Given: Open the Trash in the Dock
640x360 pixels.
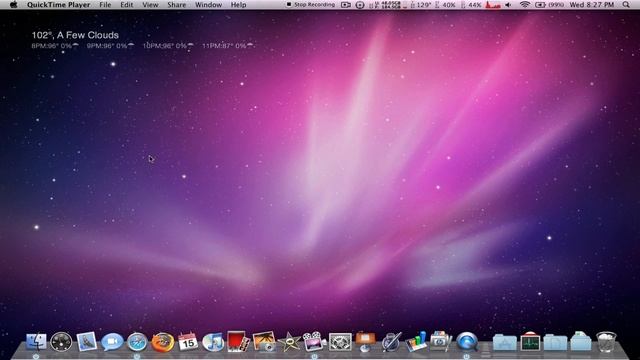Looking at the screenshot, I should point(606,342).
